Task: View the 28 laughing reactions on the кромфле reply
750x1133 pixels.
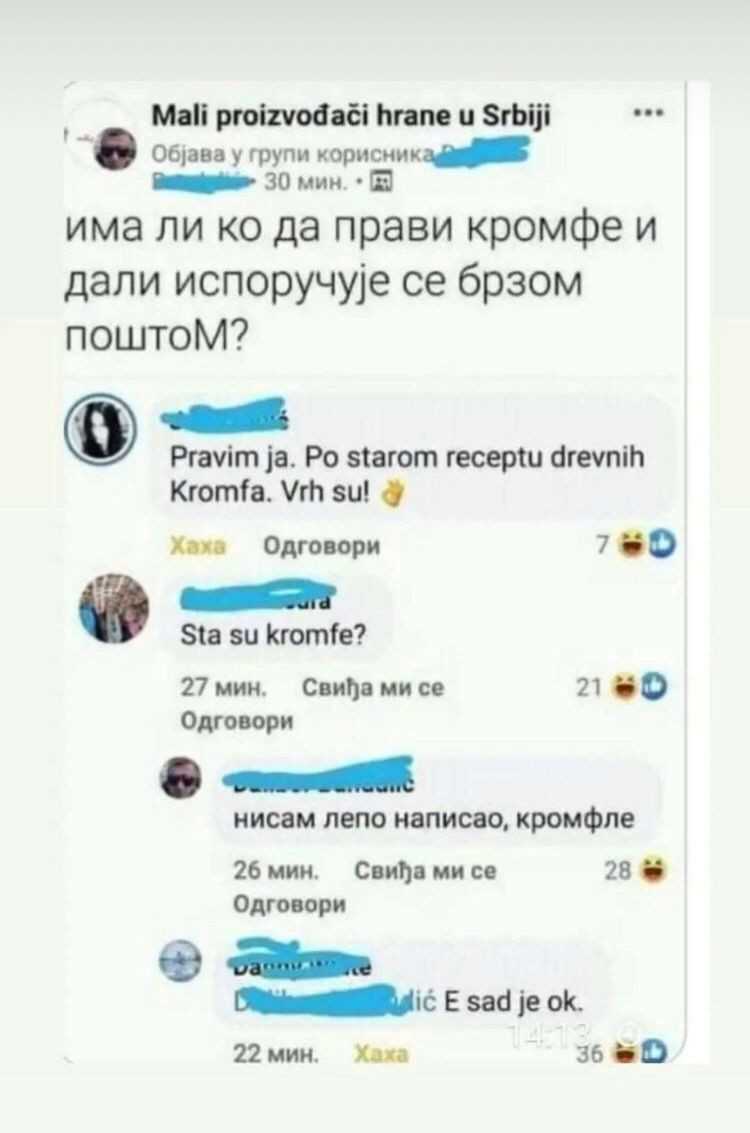Action: click(x=635, y=871)
